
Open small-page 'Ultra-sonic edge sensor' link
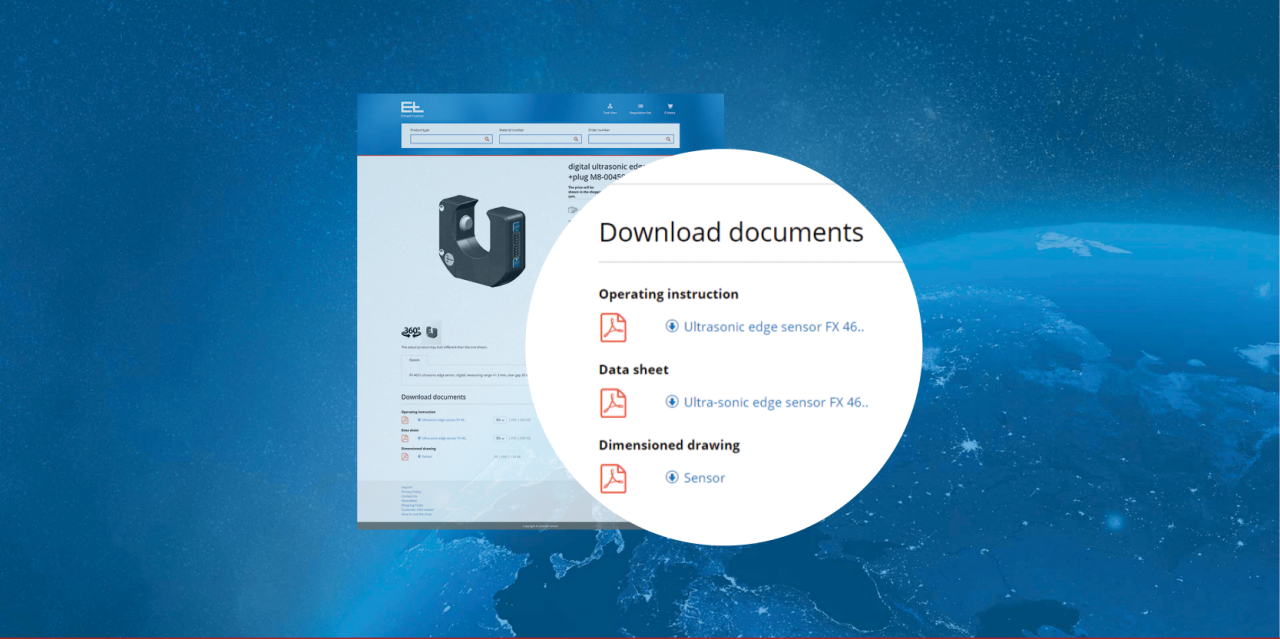tap(443, 438)
